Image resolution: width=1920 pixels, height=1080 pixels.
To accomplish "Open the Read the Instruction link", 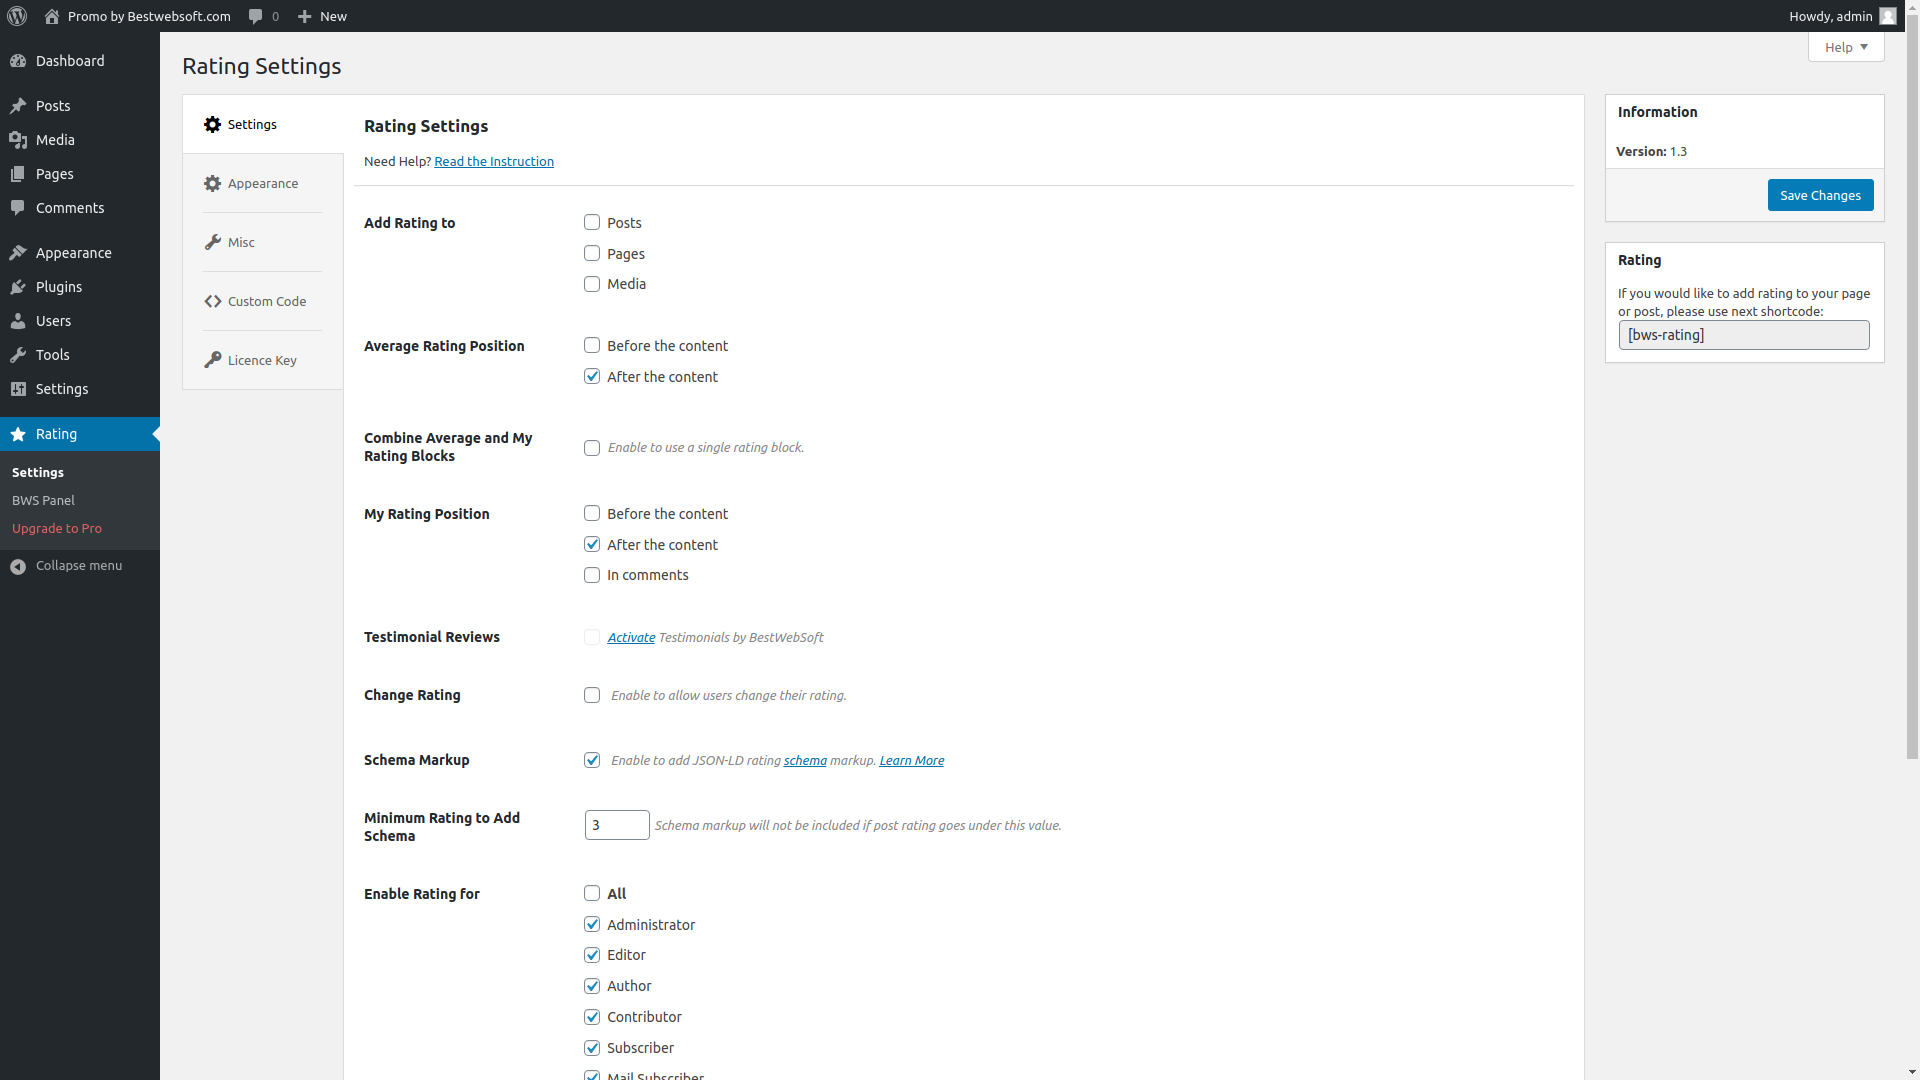I will 494,161.
